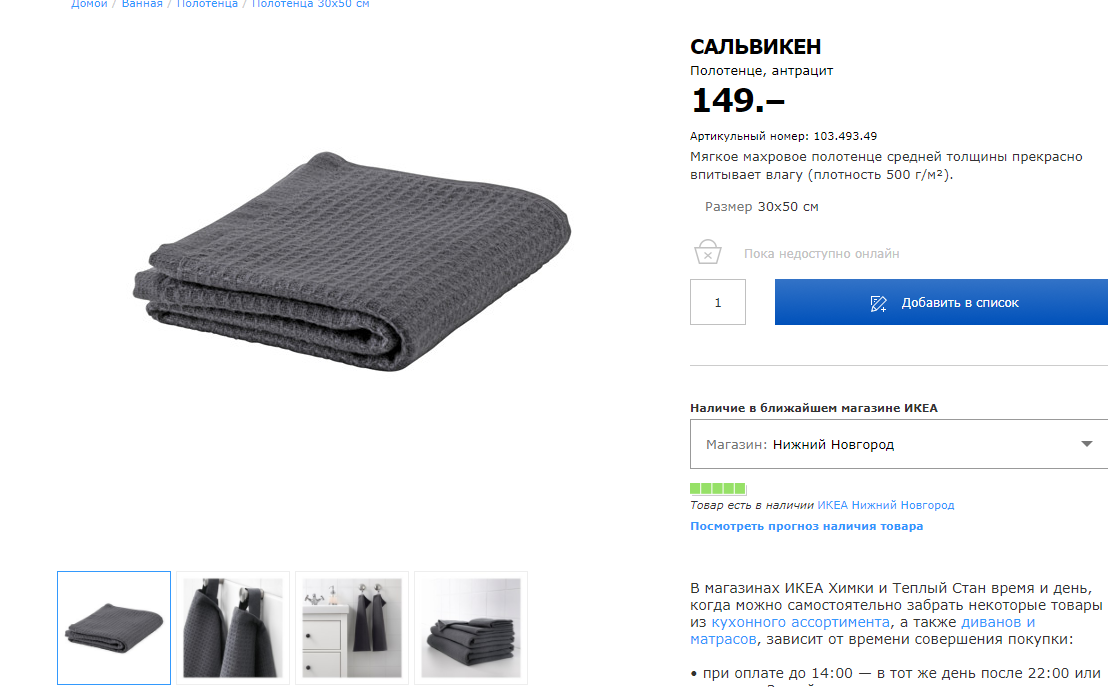This screenshot has width=1108, height=687.
Task: Select the bathroom cabinet scene thumbnail
Action: tap(352, 628)
